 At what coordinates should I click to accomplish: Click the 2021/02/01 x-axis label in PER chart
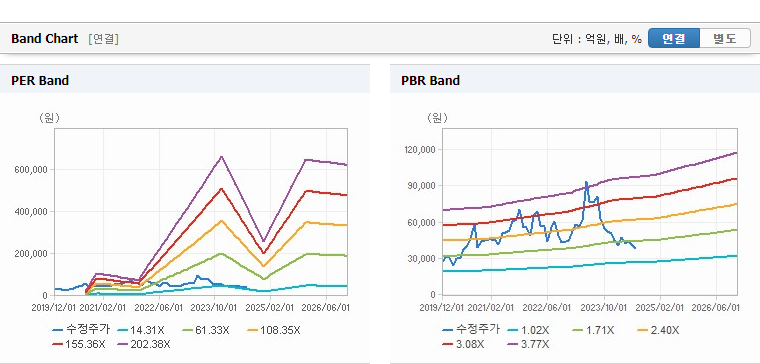tap(102, 308)
